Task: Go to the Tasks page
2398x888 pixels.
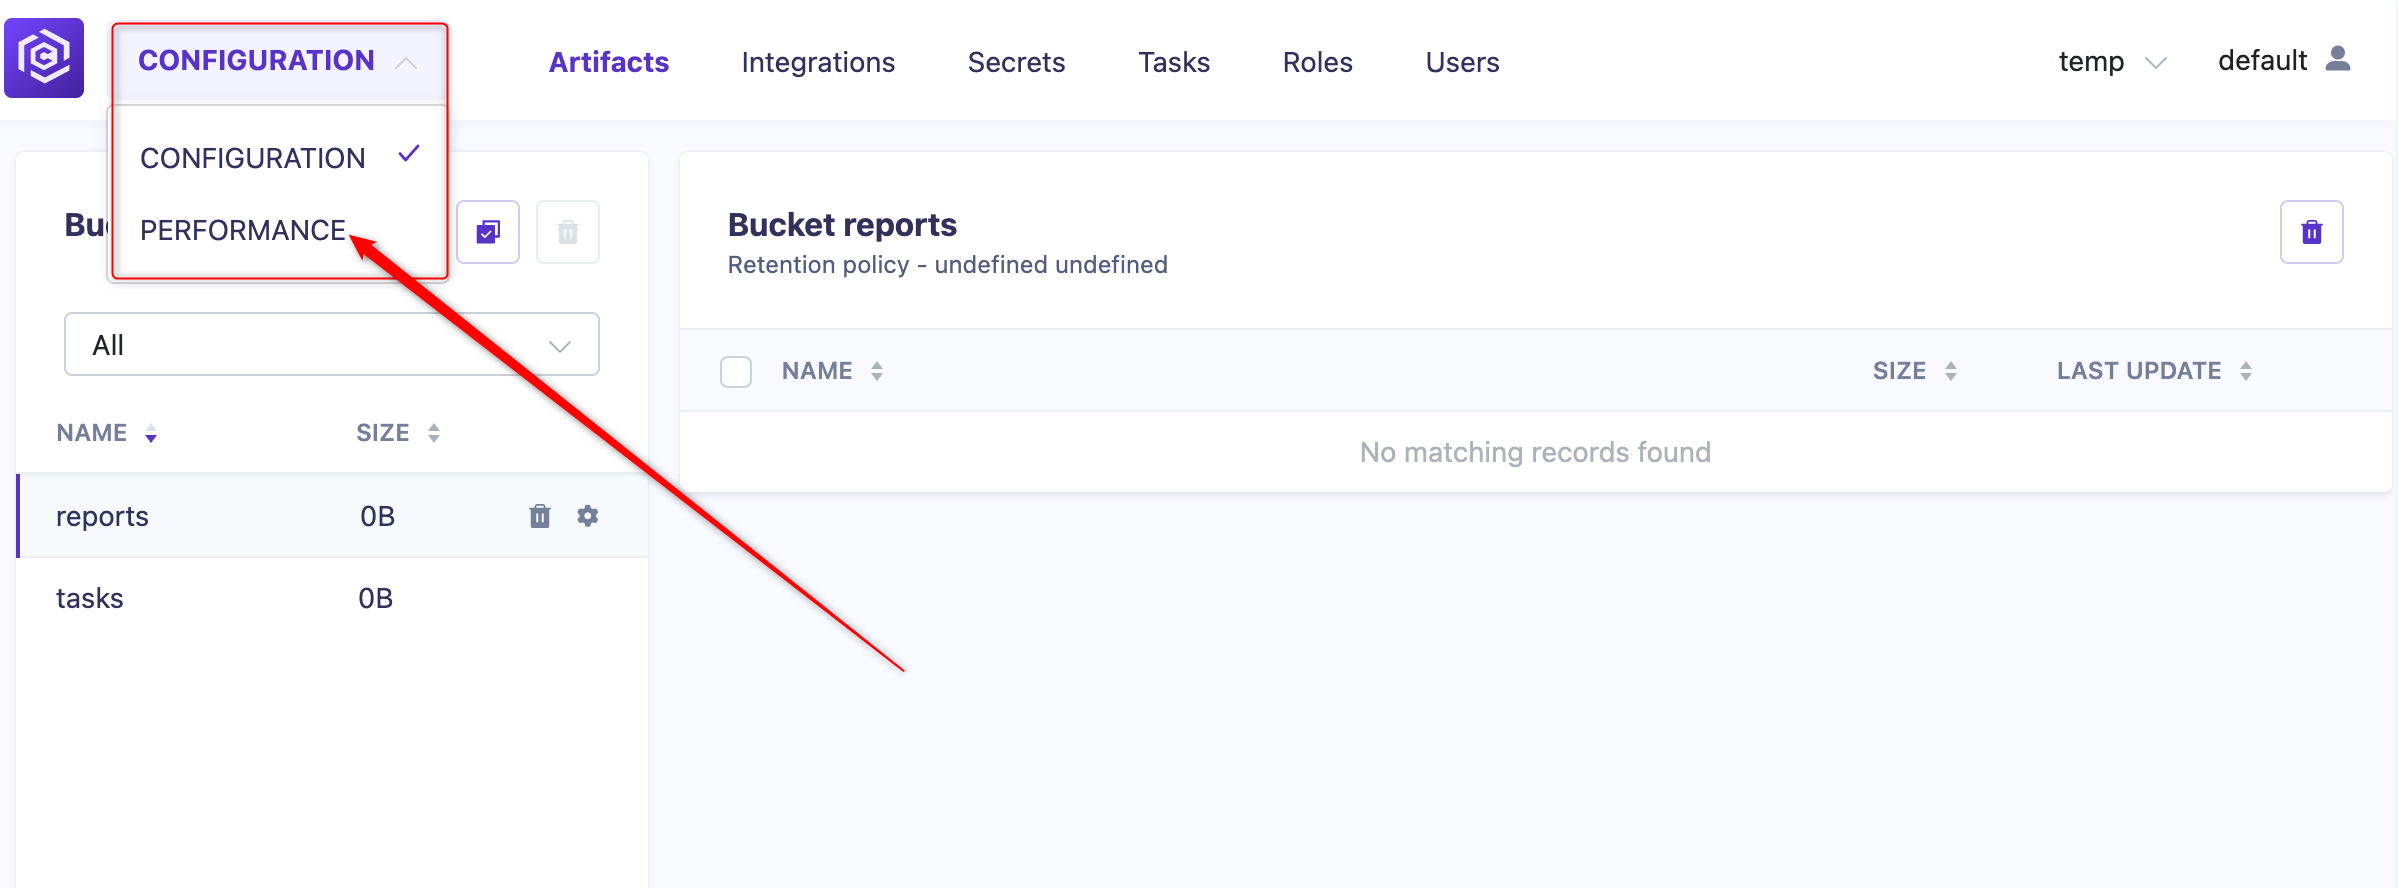Action: [1174, 62]
